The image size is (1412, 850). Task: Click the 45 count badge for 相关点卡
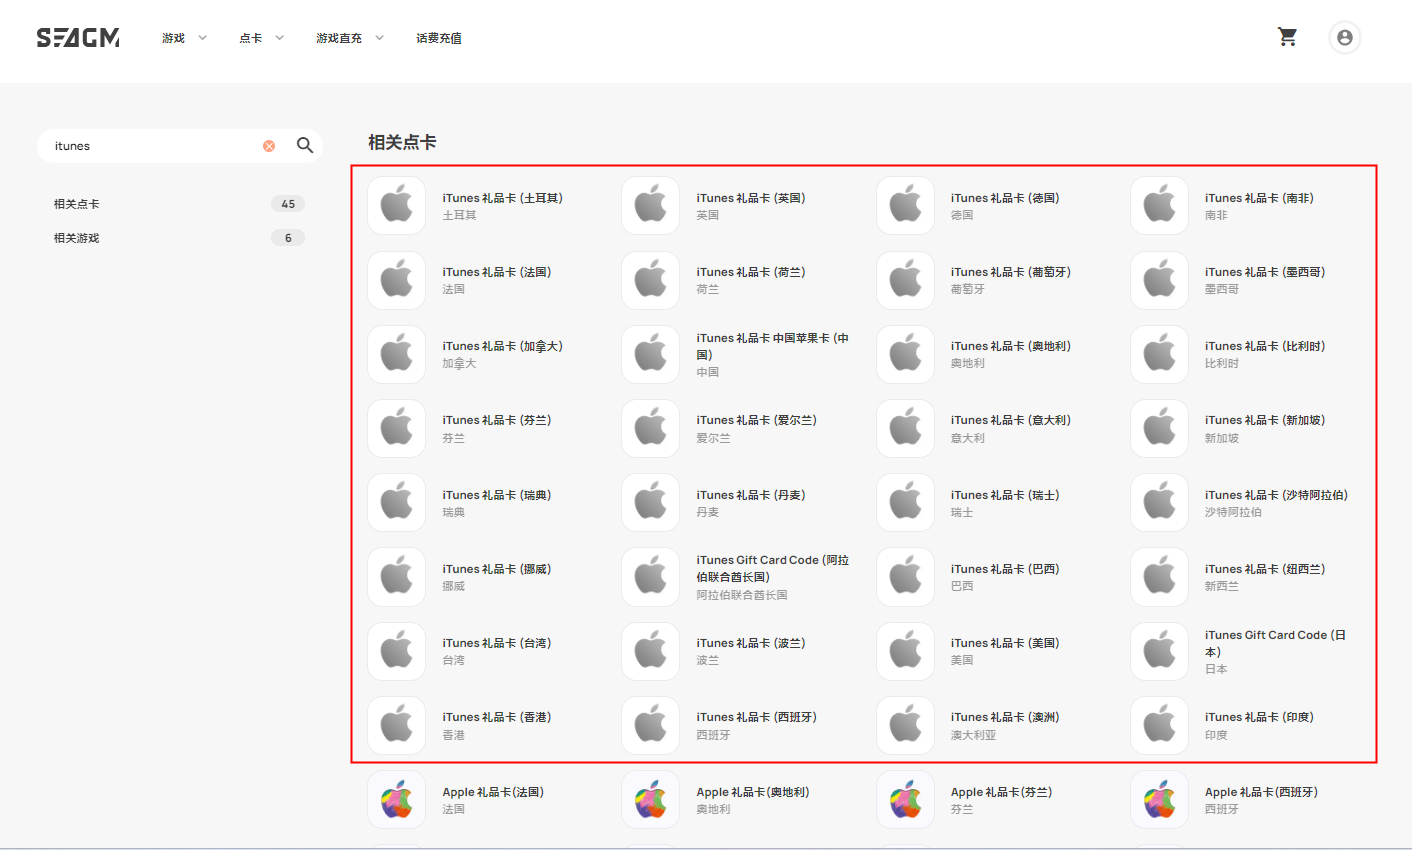(x=288, y=204)
